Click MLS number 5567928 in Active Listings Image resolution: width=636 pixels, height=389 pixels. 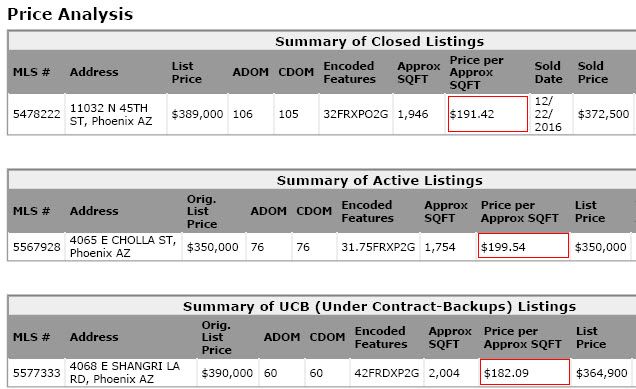point(37,247)
